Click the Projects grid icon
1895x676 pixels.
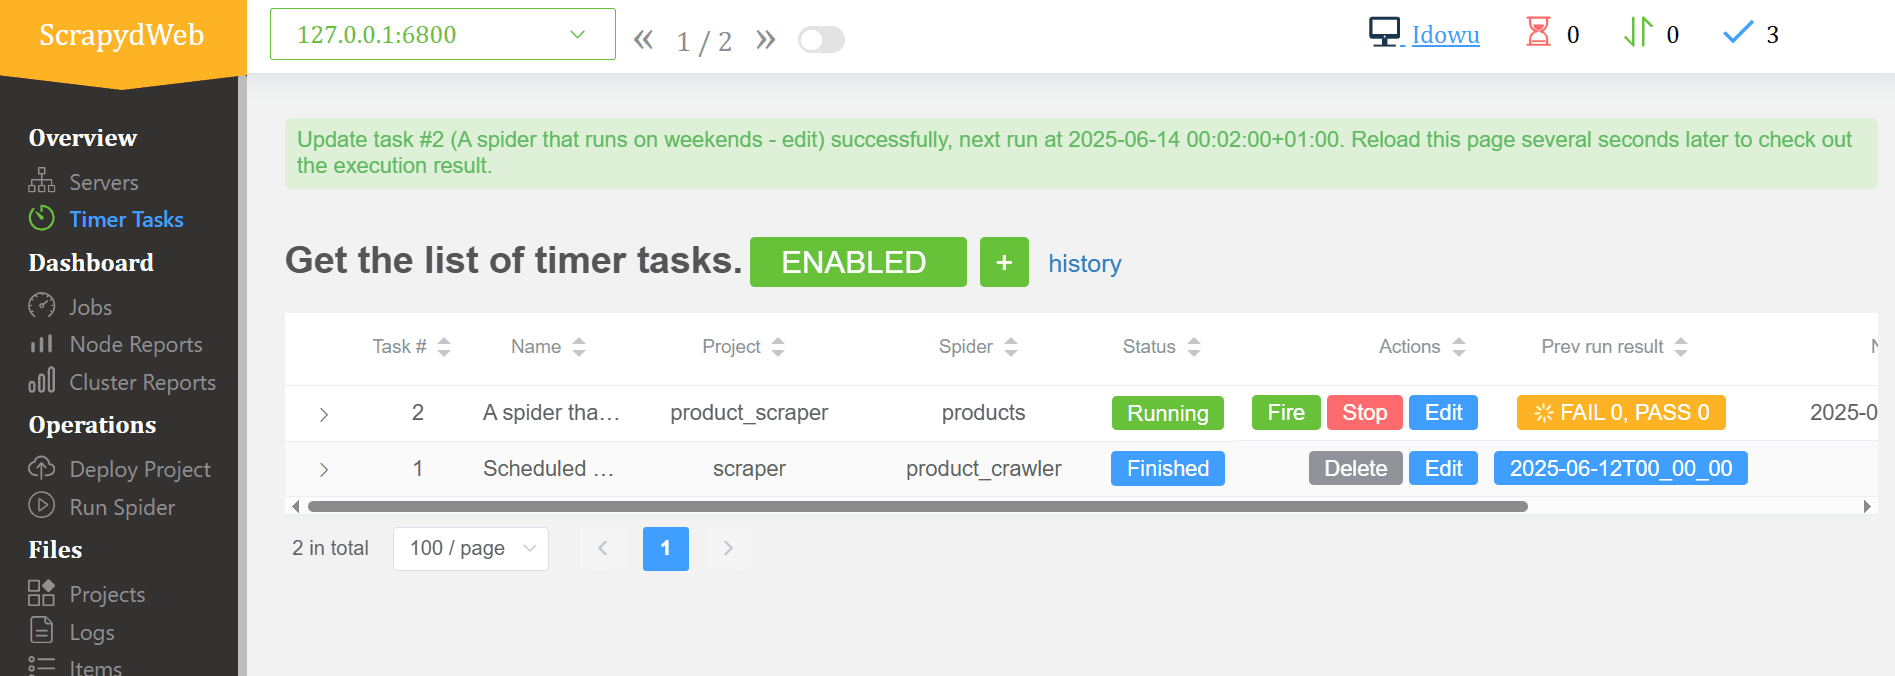click(x=42, y=592)
